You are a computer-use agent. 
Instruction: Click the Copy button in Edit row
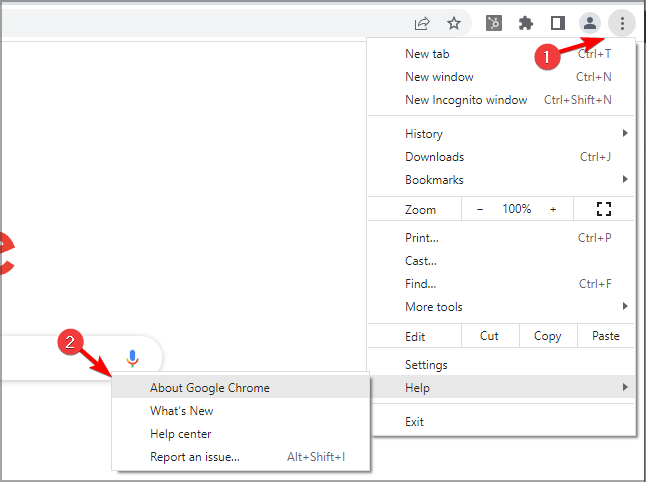[548, 336]
